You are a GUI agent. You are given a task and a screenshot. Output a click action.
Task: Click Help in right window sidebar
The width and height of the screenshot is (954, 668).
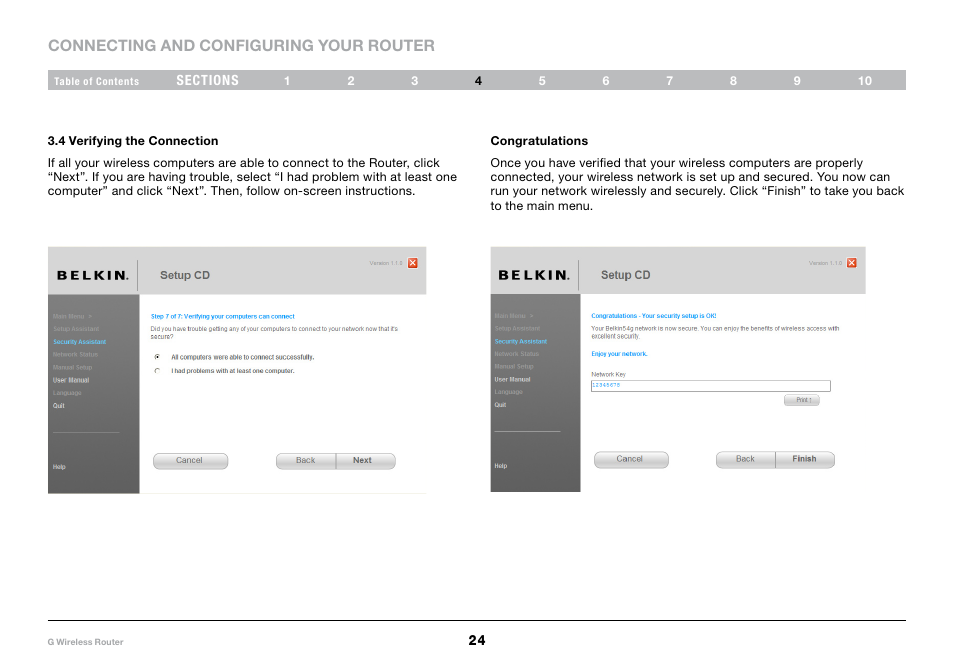tap(501, 465)
